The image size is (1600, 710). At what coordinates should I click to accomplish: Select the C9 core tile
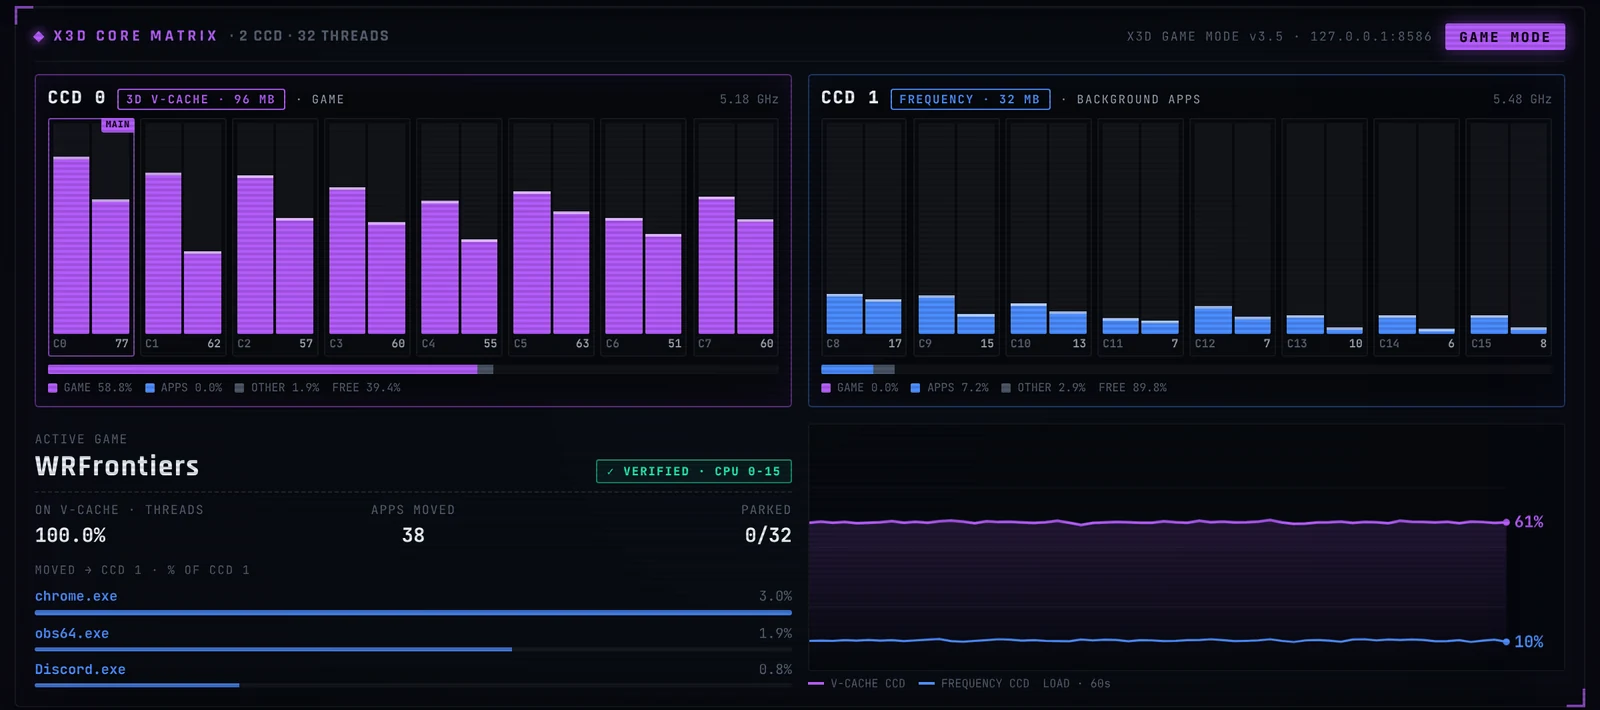coord(956,237)
